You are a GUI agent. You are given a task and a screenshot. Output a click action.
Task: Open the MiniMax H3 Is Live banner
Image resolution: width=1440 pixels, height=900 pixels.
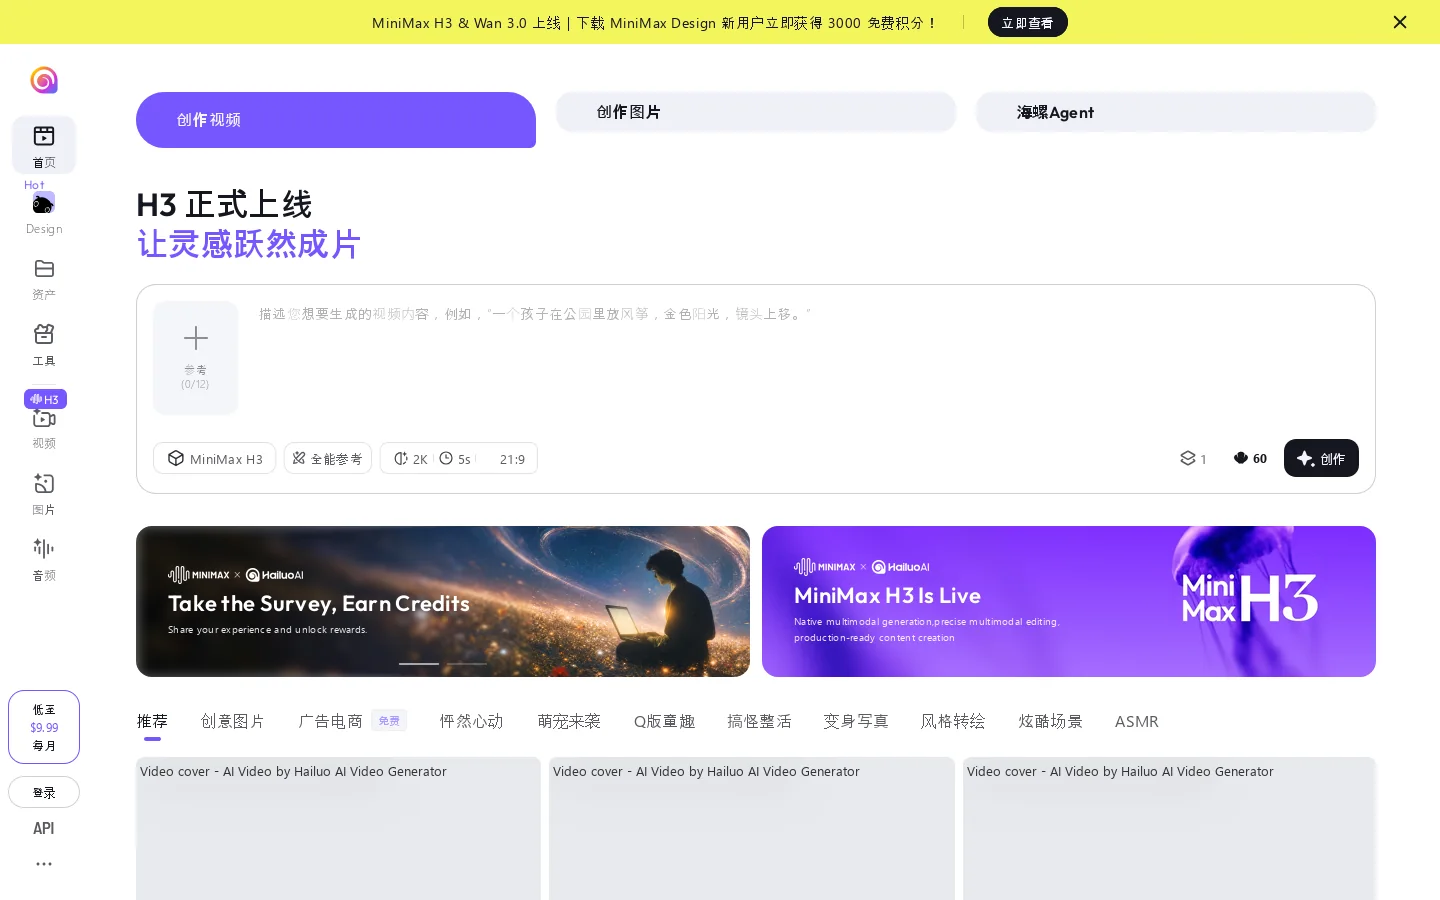(1069, 602)
